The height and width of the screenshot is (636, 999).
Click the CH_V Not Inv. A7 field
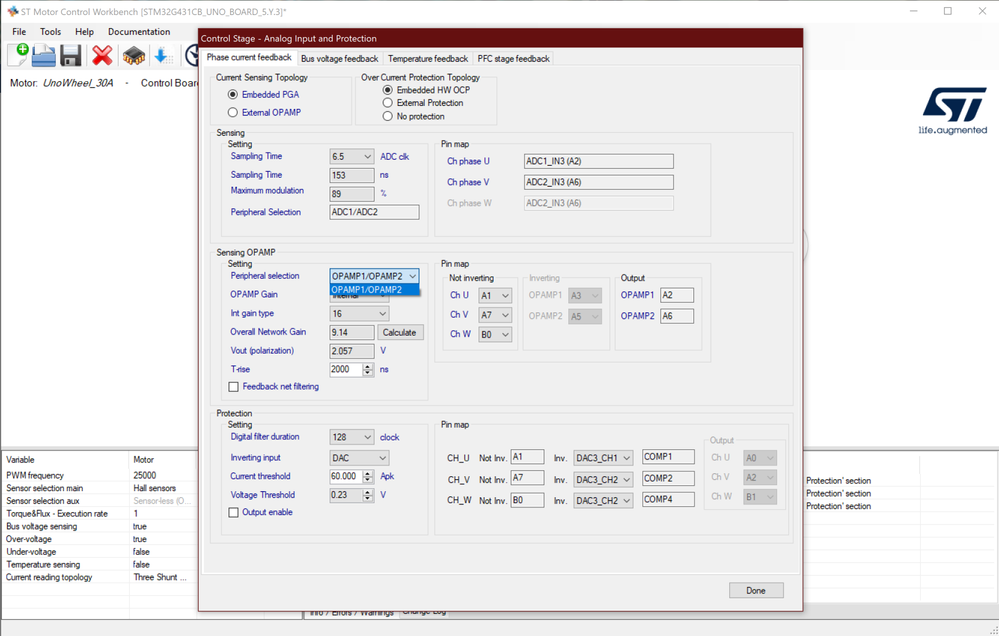click(x=528, y=478)
